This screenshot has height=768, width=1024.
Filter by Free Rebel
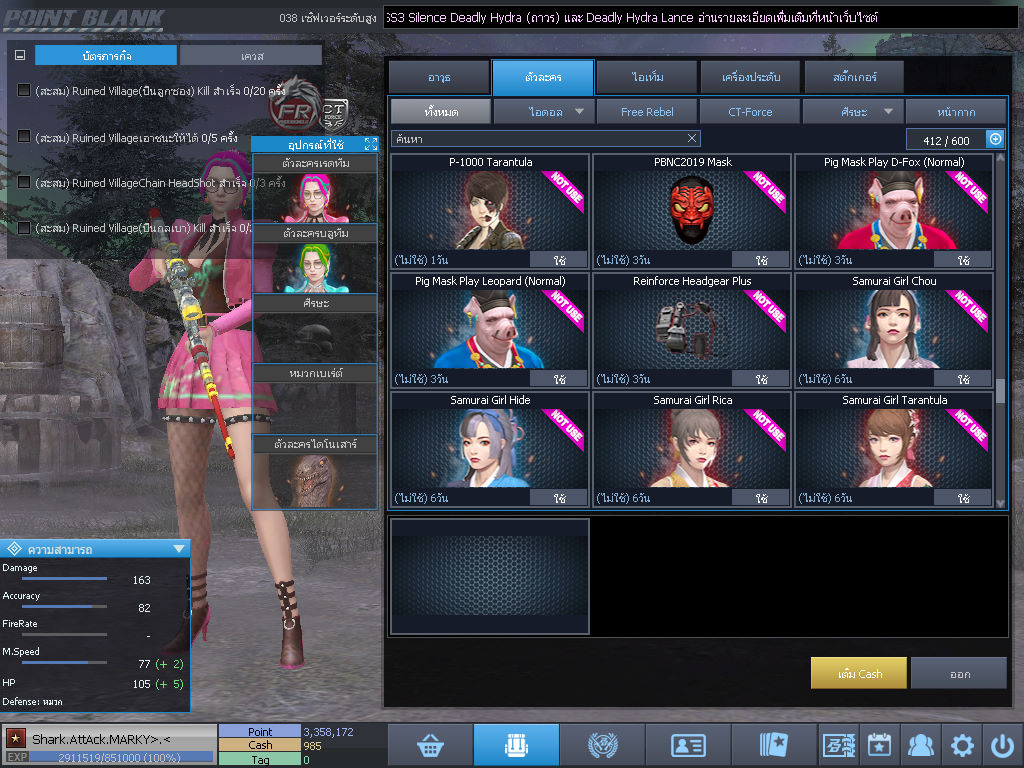647,112
